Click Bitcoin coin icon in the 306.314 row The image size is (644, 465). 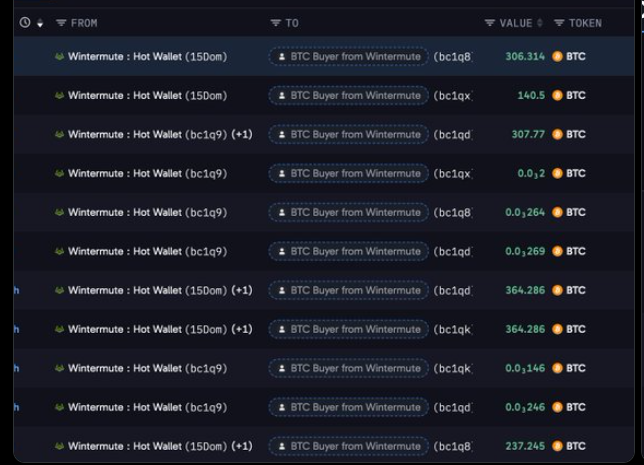click(557, 57)
